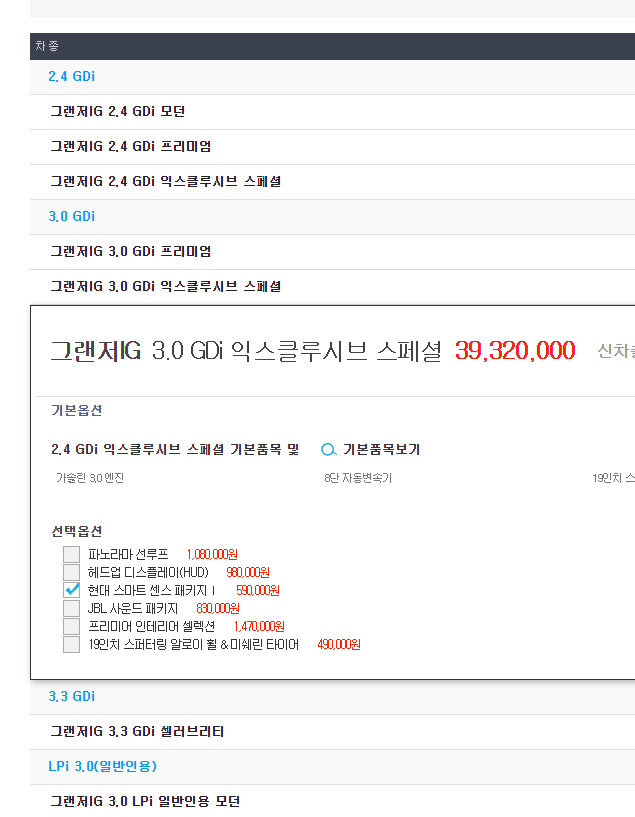Uncheck 현대 스마트 센스 패키지 I
The height and width of the screenshot is (817, 635).
(x=71, y=590)
